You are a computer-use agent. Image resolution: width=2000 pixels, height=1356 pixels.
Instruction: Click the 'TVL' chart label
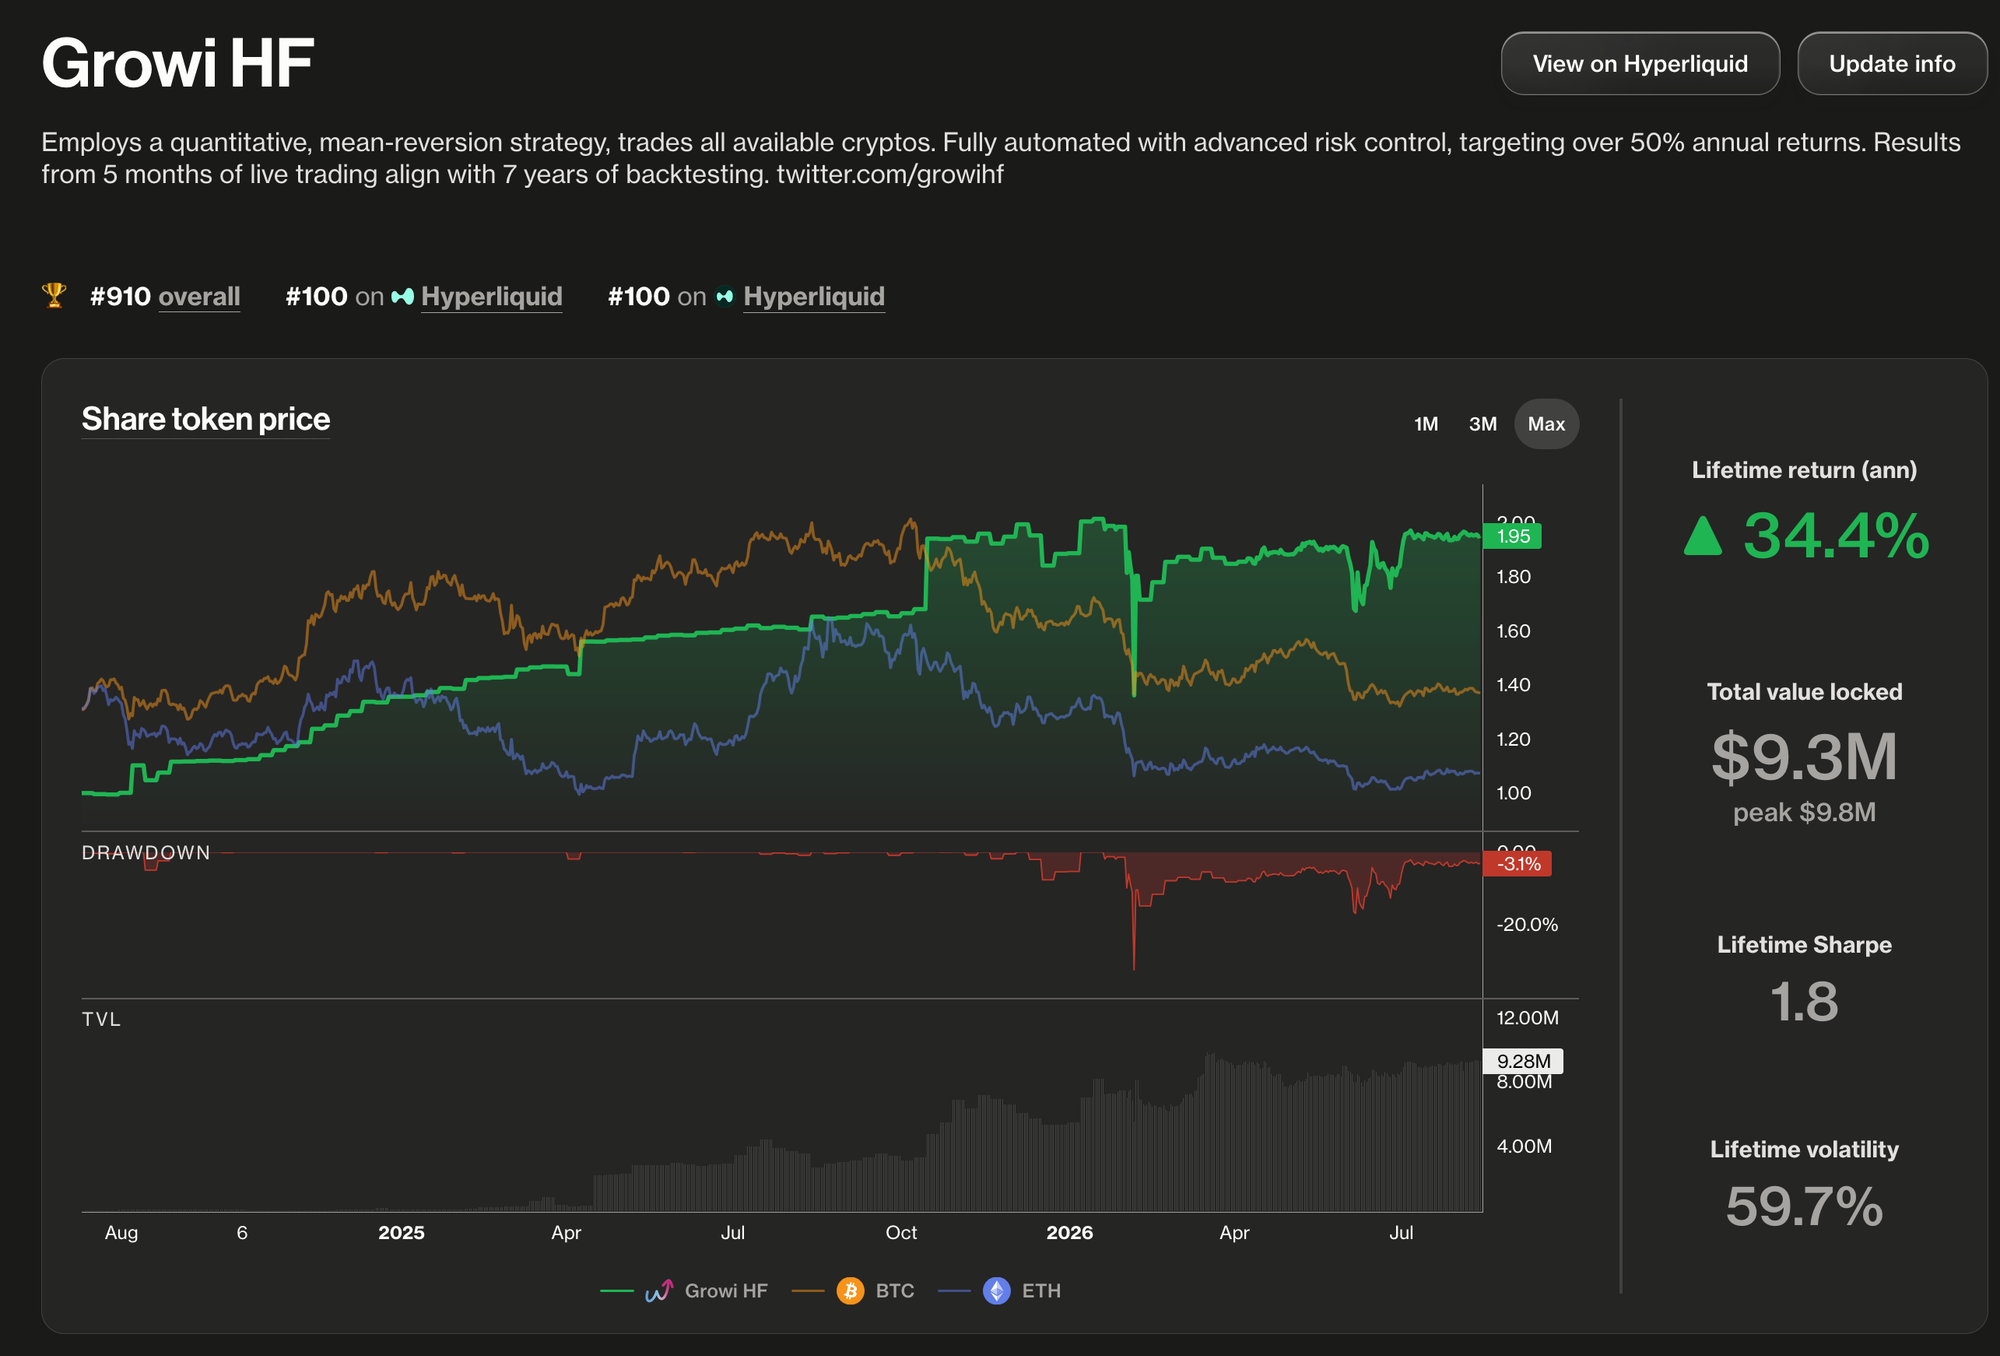[101, 1019]
